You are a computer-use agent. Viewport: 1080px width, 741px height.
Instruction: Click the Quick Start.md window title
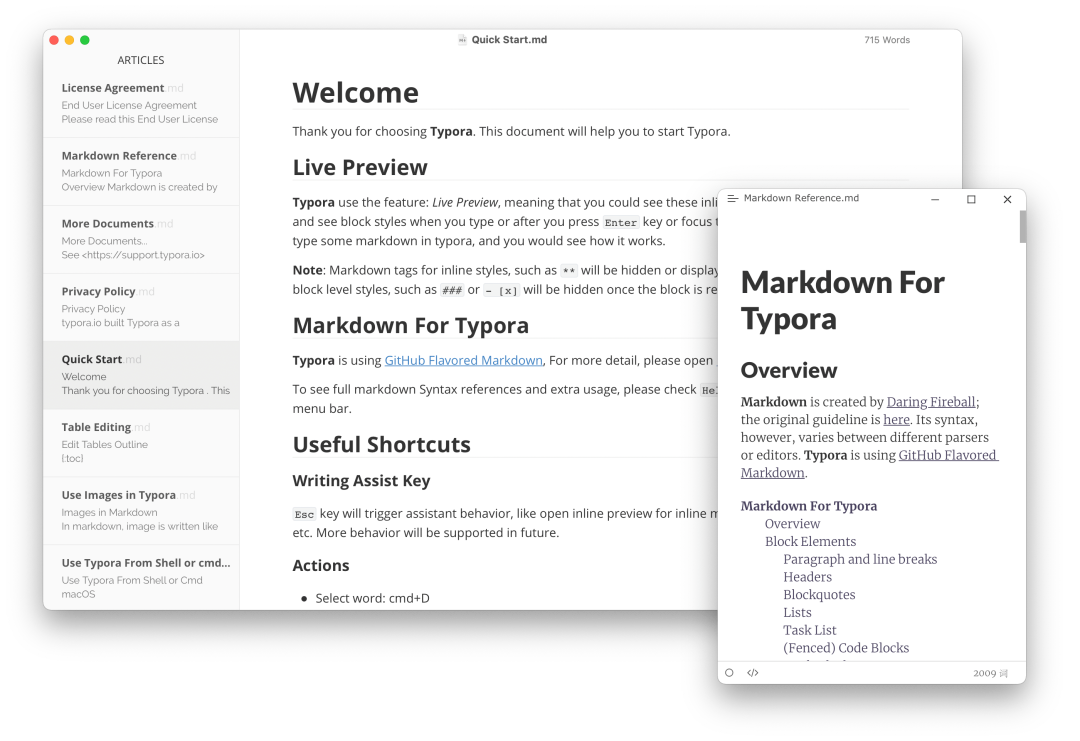click(509, 40)
